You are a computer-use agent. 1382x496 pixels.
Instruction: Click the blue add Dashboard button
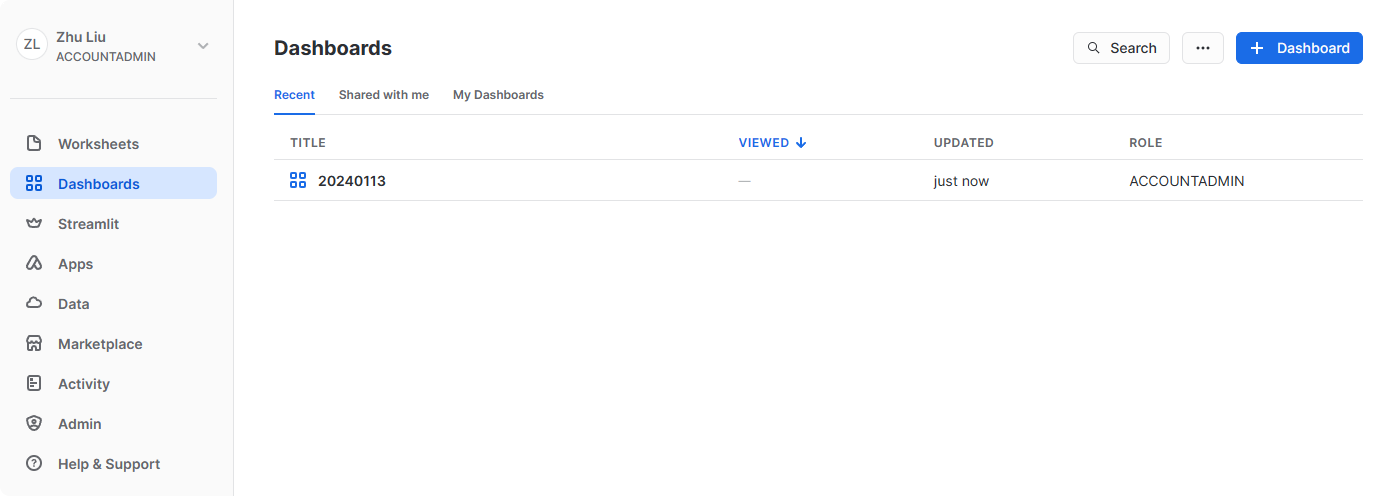(1299, 48)
